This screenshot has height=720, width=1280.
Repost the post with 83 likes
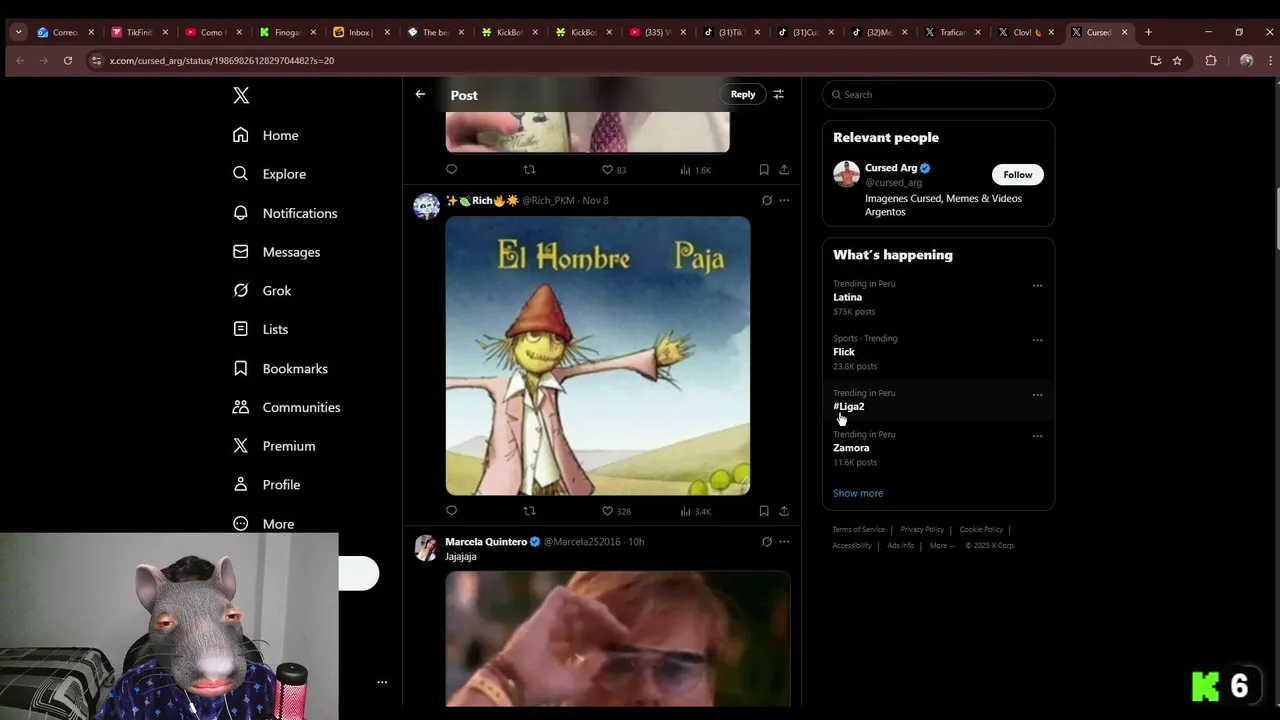[529, 170]
